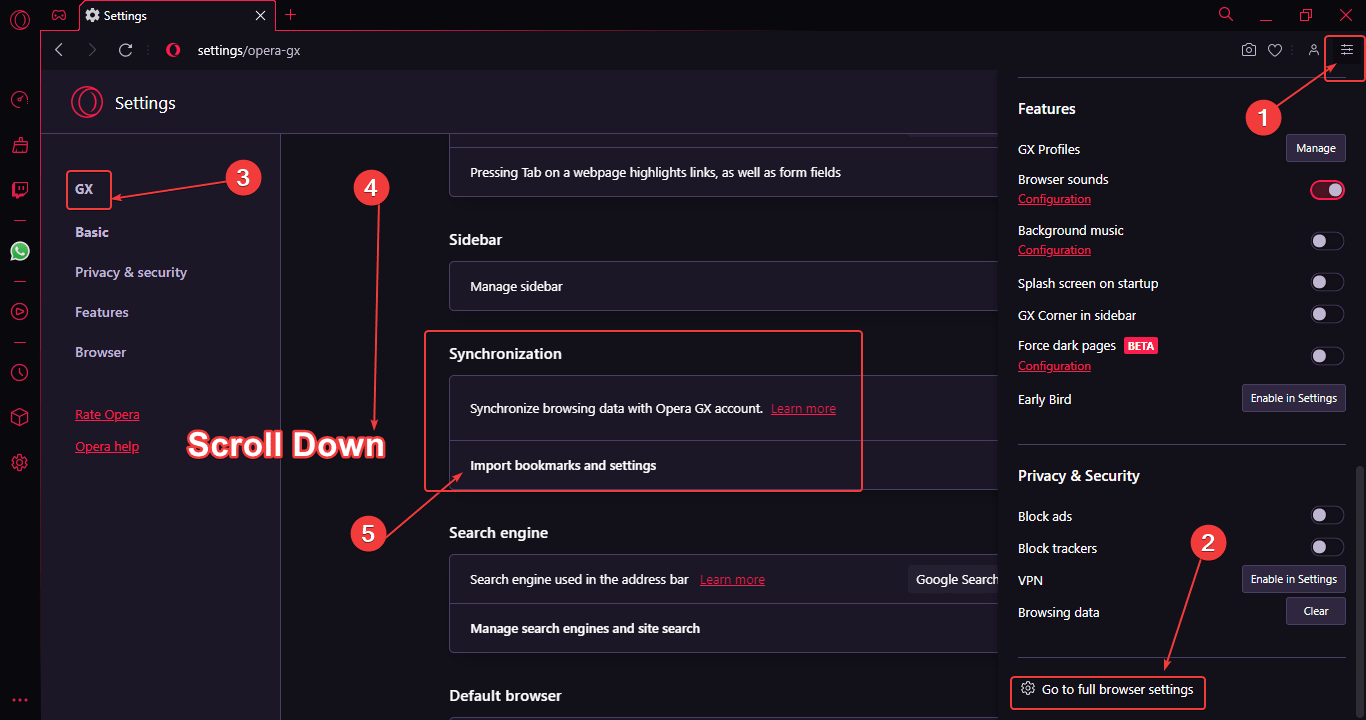Disable the Browser sounds toggle
The width and height of the screenshot is (1366, 720).
[x=1327, y=189]
